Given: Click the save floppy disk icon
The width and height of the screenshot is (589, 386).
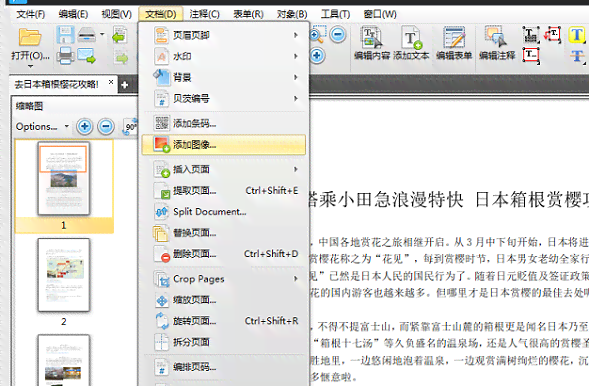Looking at the screenshot, I should [x=65, y=35].
